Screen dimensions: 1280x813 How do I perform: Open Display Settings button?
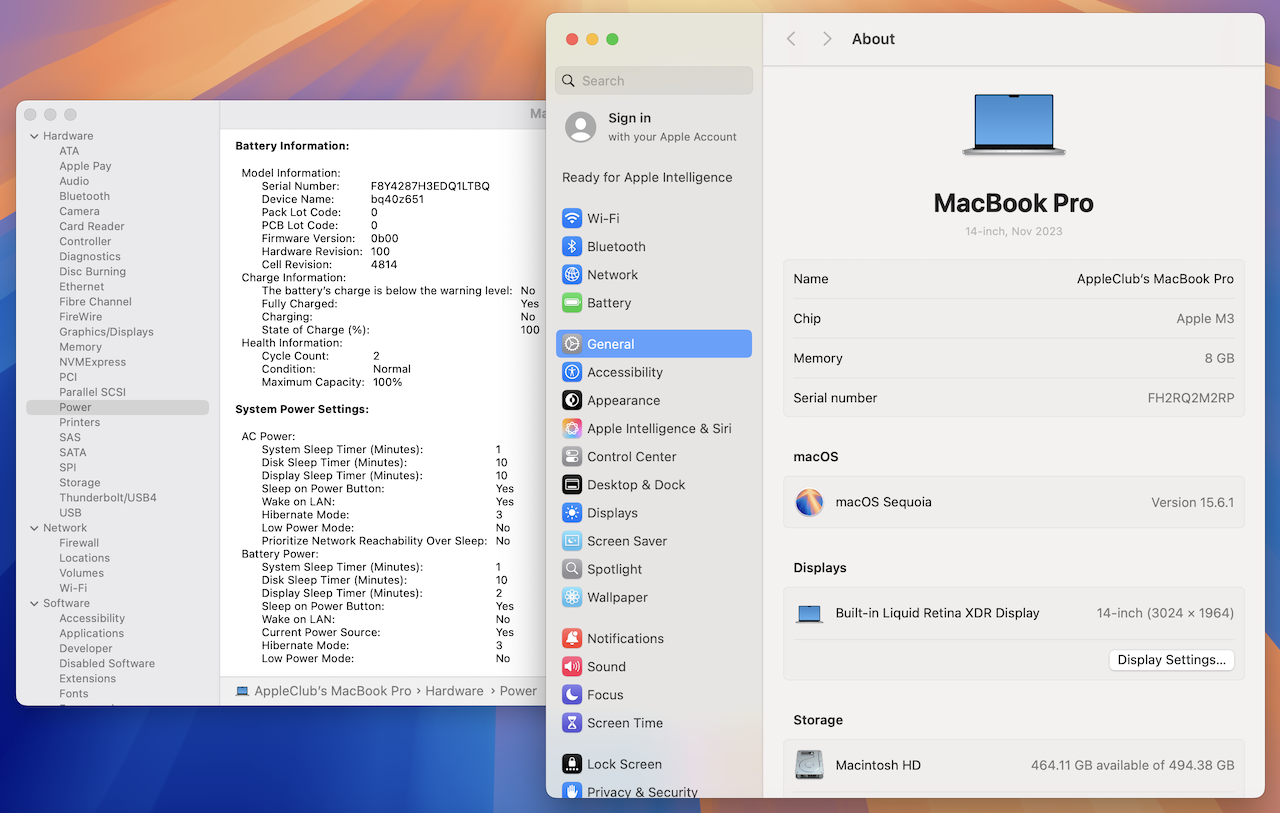coord(1172,660)
